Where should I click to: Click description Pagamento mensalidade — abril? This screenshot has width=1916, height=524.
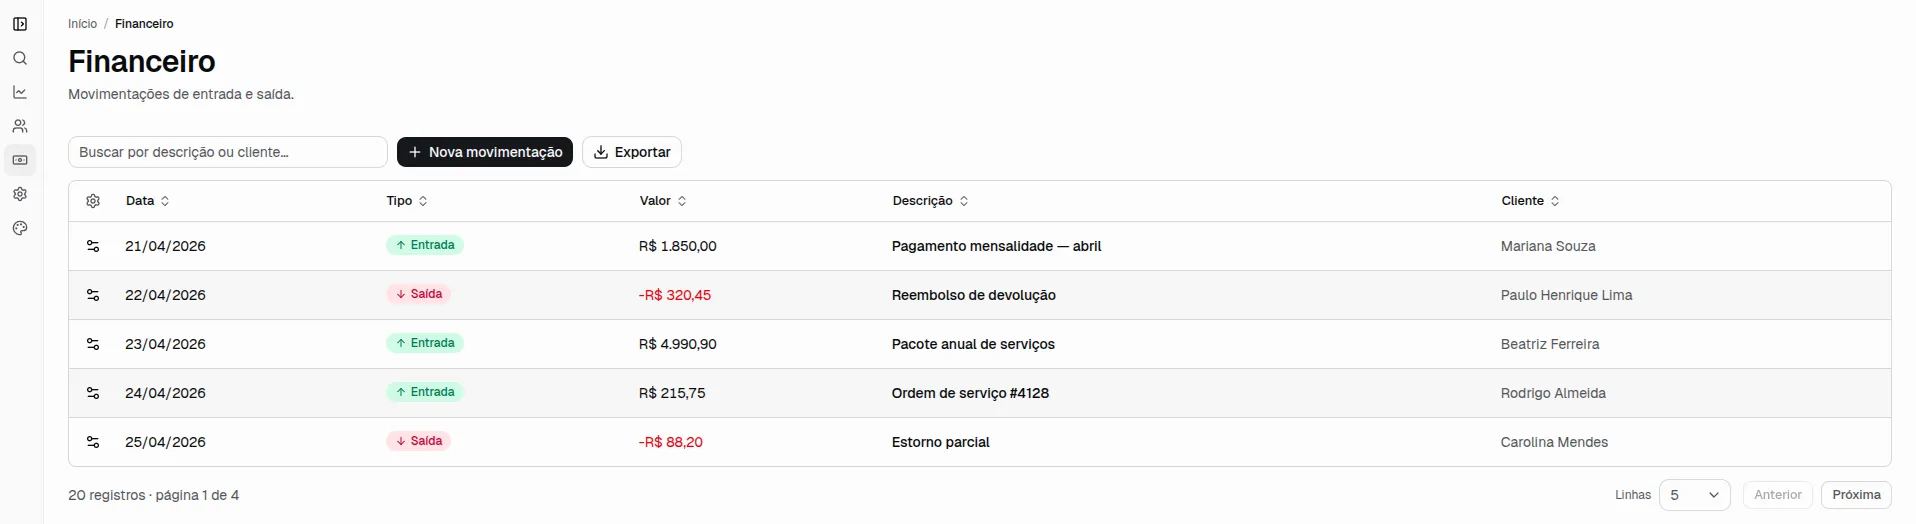[996, 246]
